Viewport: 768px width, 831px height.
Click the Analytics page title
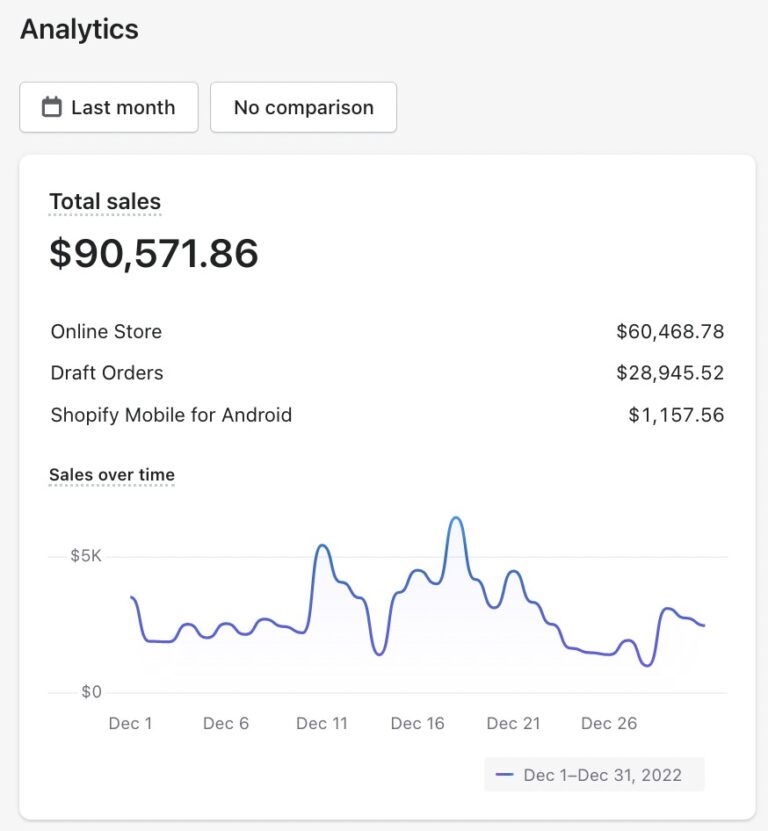80,29
